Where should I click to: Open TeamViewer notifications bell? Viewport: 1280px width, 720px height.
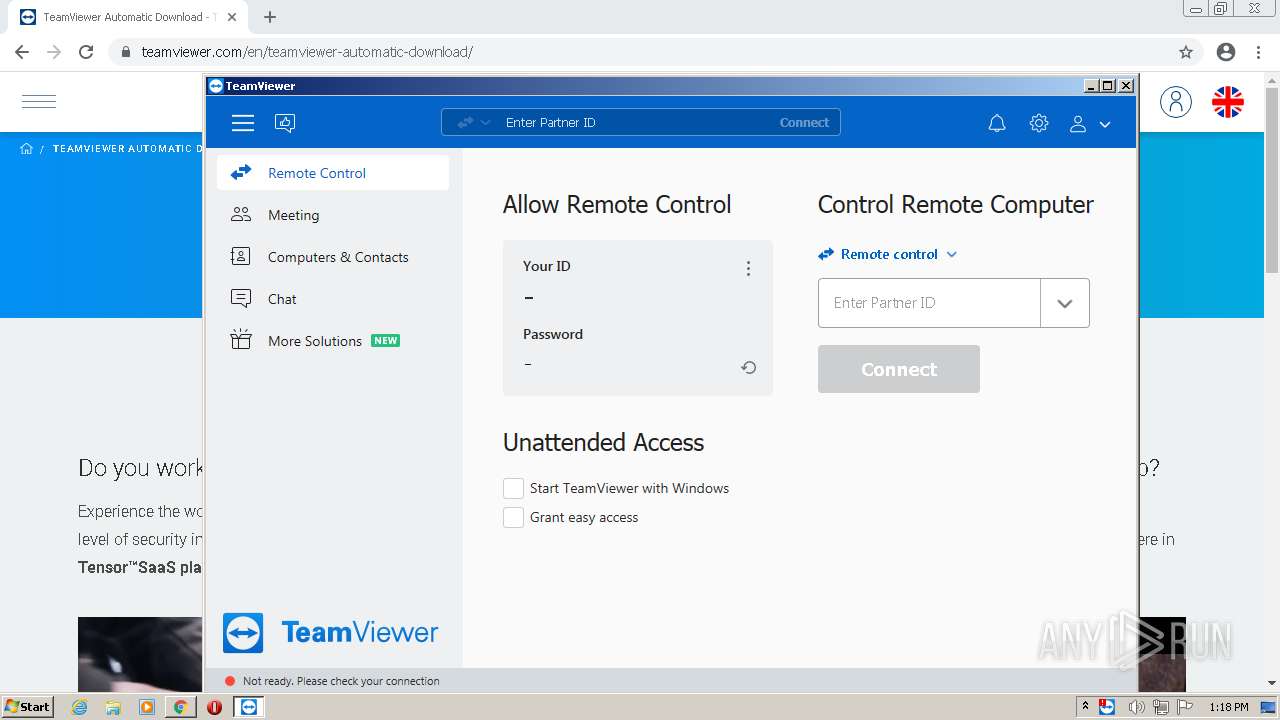(x=997, y=123)
